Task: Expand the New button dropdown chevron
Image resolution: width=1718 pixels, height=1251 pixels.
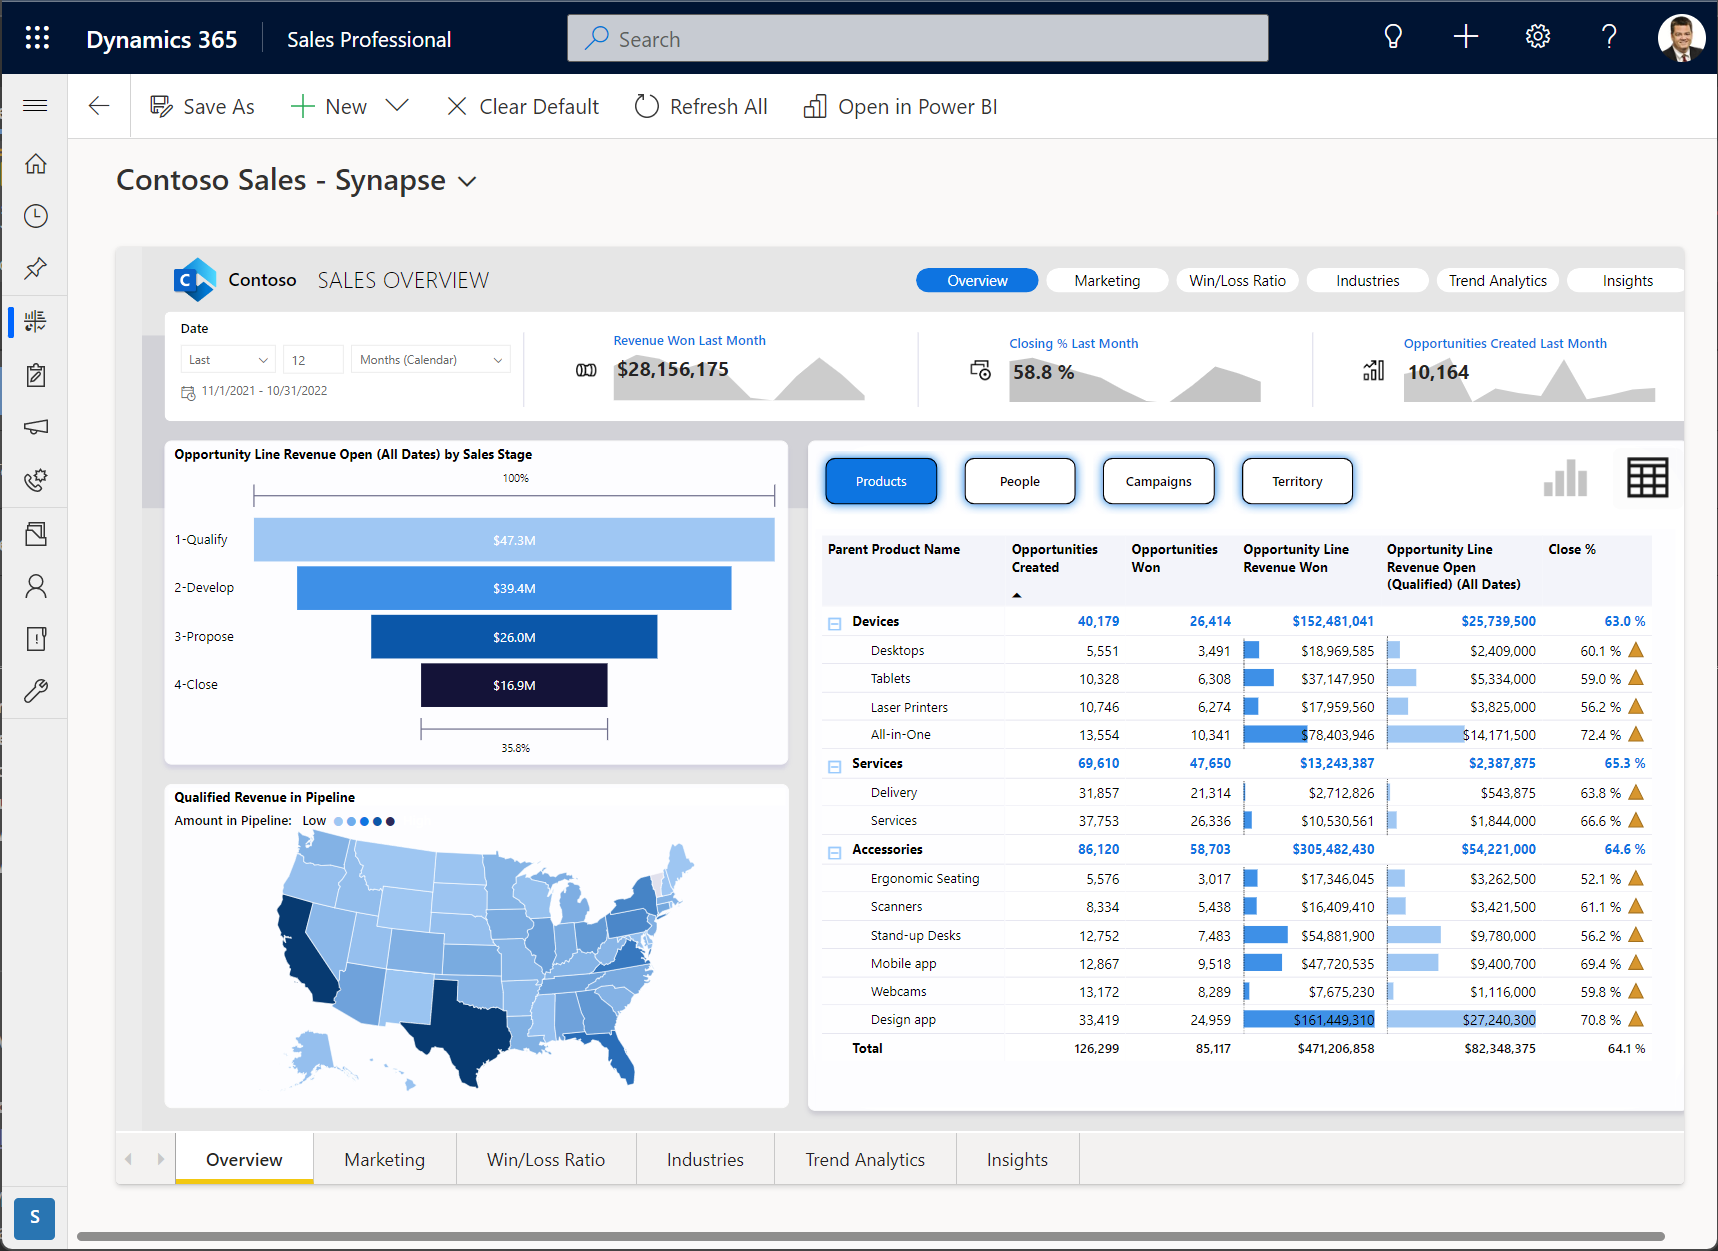Action: pyautogui.click(x=397, y=106)
